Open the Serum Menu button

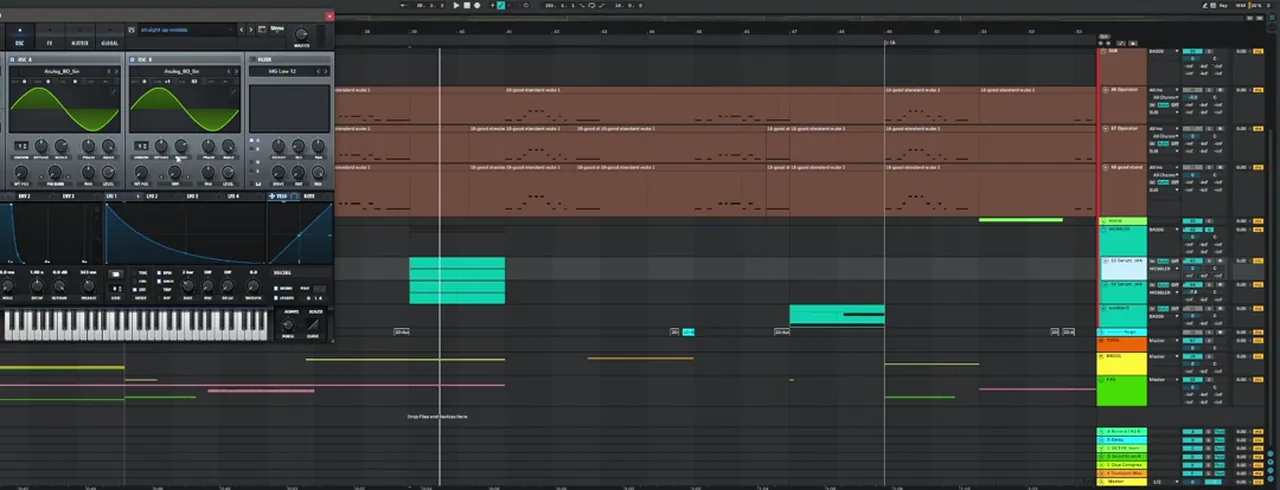[277, 30]
